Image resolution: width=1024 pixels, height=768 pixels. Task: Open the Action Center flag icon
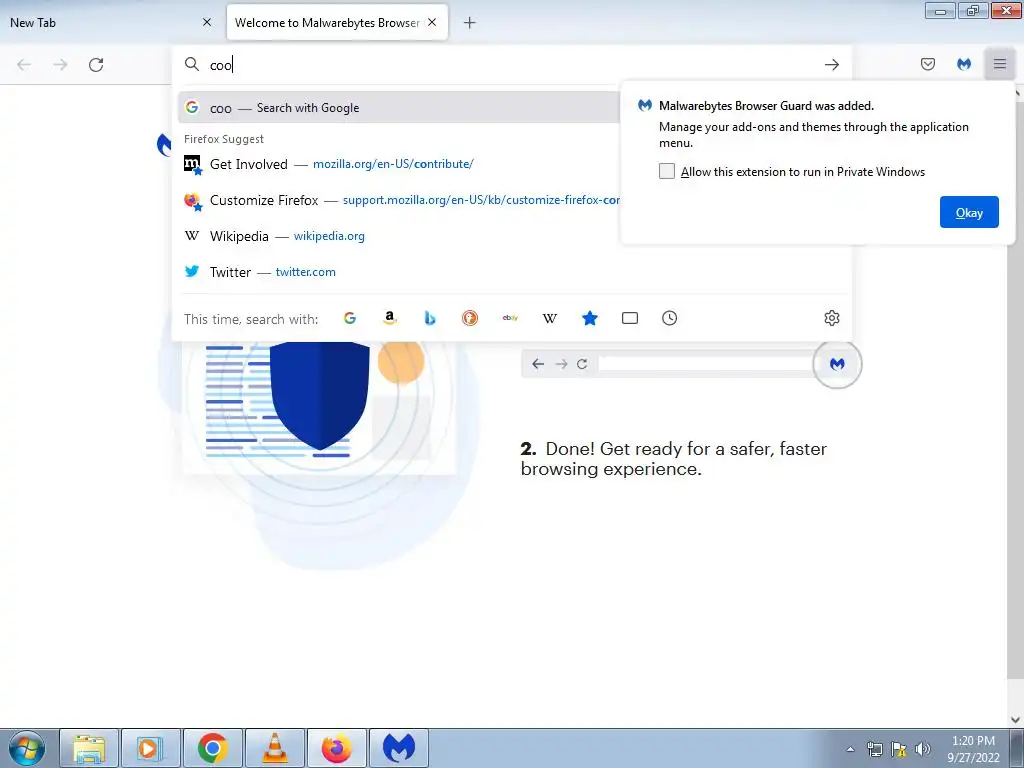click(x=899, y=749)
